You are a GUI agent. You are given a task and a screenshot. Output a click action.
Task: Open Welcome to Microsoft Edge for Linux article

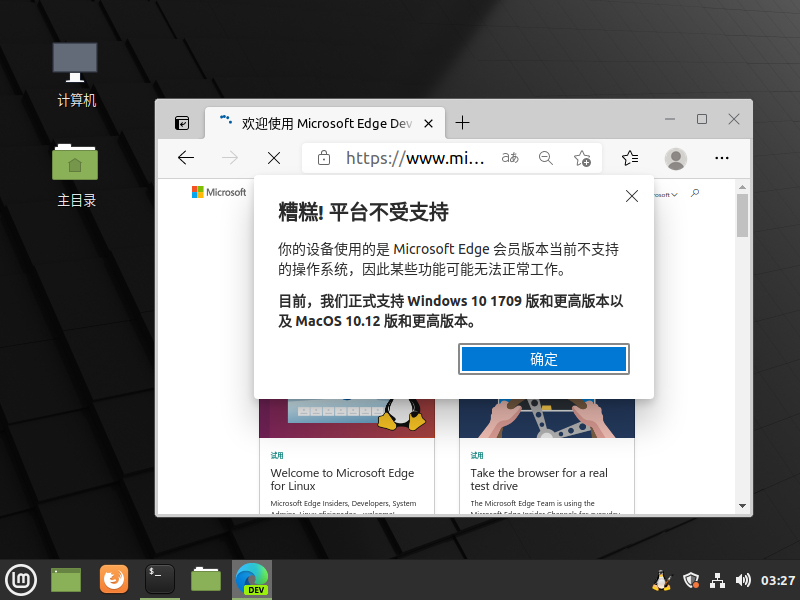(x=342, y=479)
